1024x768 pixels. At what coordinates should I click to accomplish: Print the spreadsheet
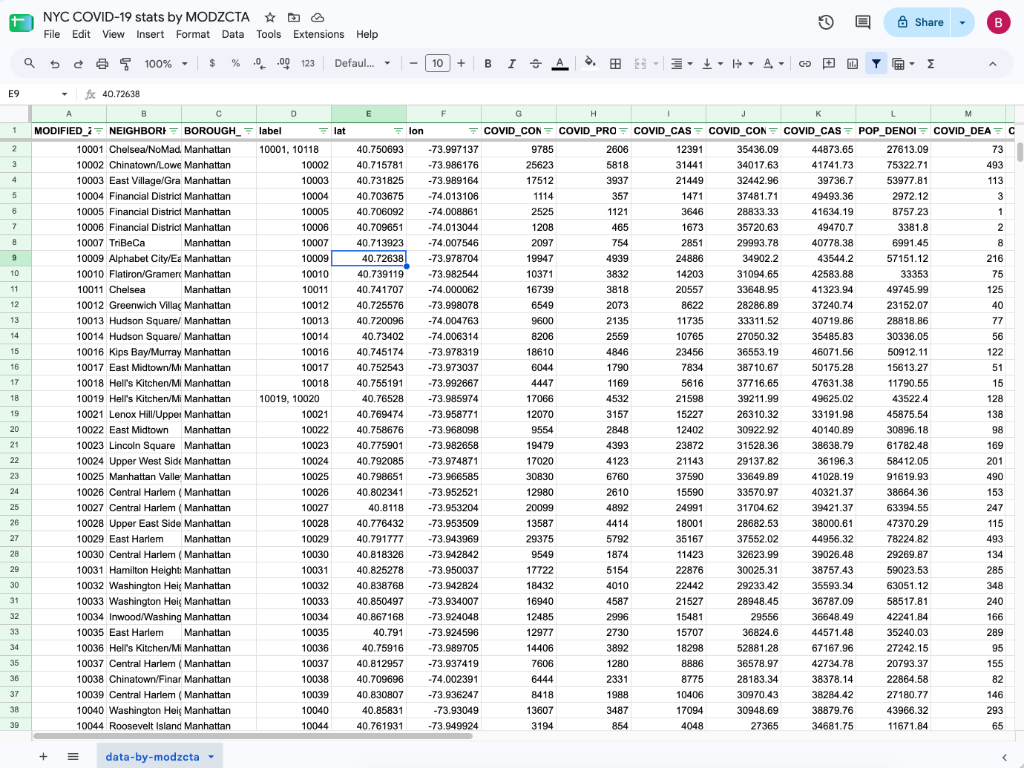click(102, 63)
